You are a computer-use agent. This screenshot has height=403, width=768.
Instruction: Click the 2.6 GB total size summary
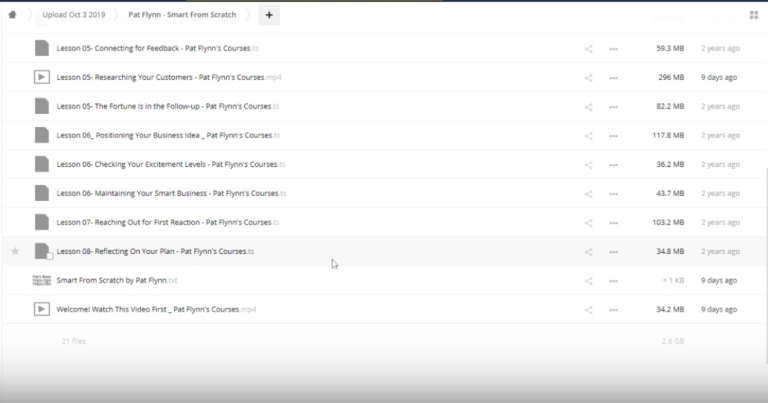coord(673,341)
